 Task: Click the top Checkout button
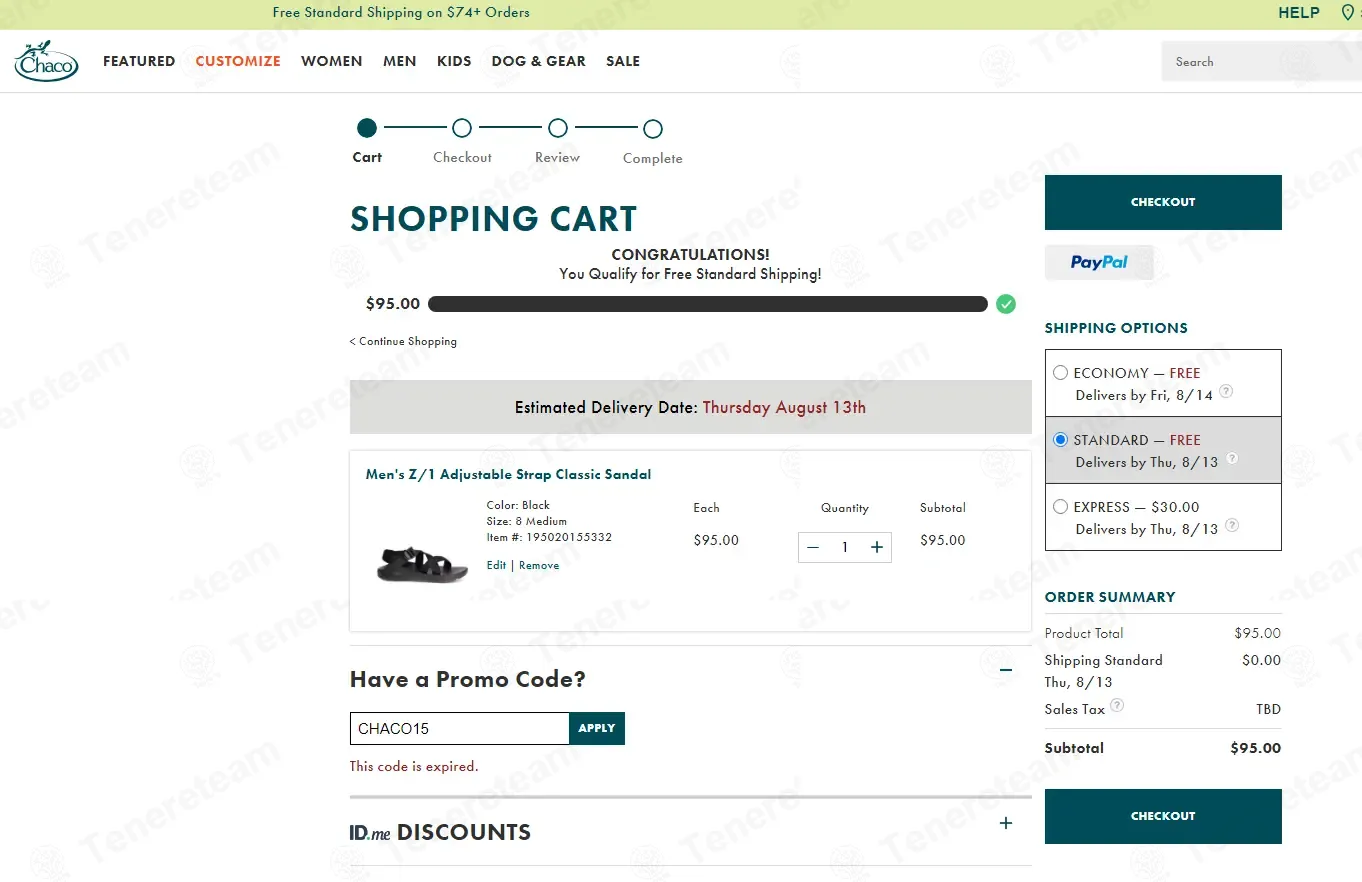click(x=1163, y=202)
